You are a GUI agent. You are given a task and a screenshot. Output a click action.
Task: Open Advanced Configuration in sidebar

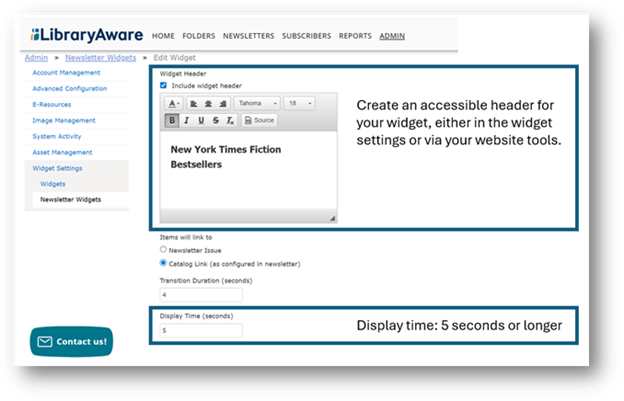(70, 89)
